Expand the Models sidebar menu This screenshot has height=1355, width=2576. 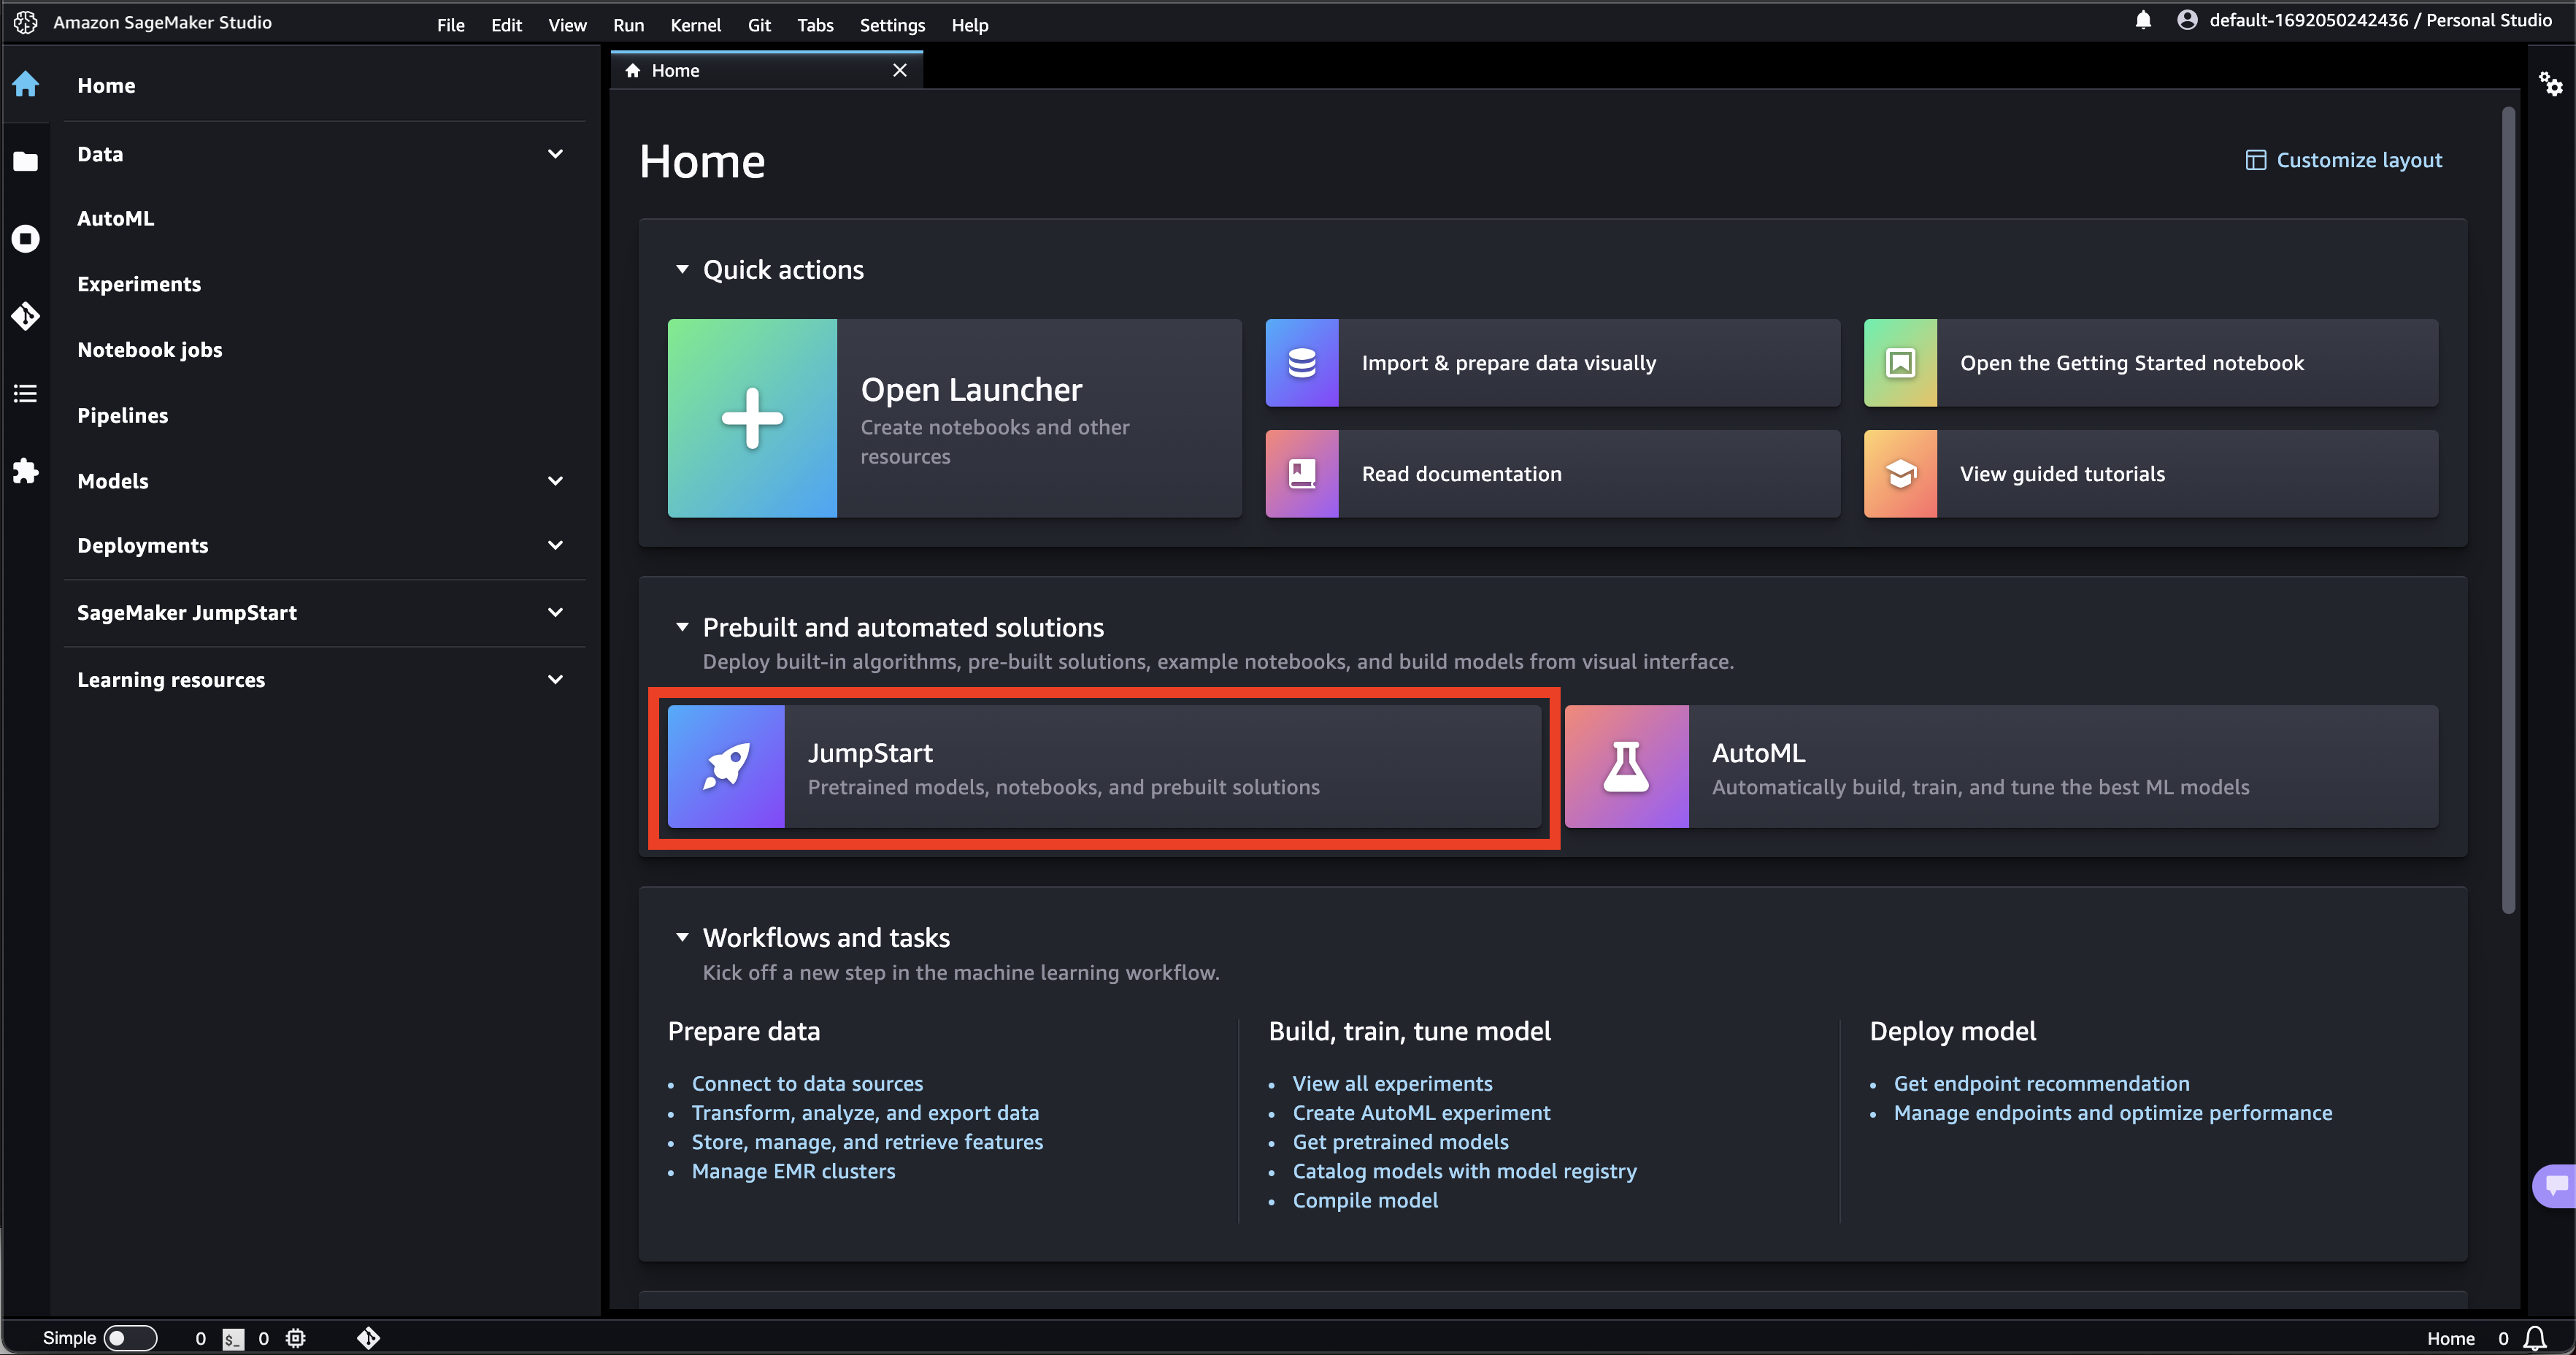(x=555, y=481)
